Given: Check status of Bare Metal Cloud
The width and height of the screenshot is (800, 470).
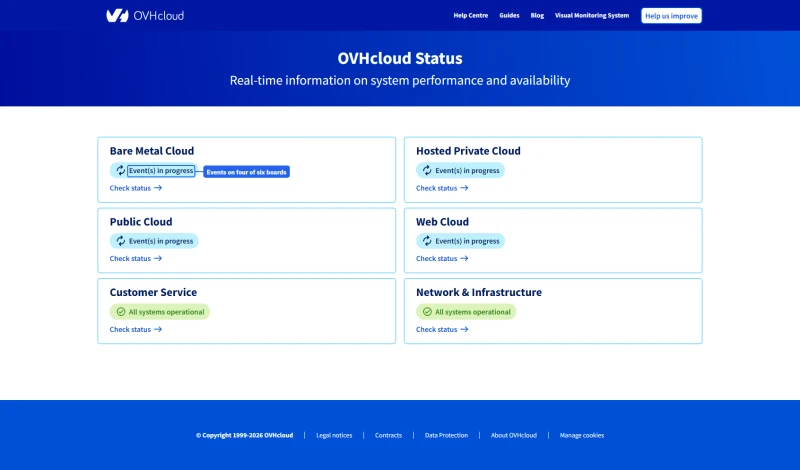Looking at the screenshot, I should pyautogui.click(x=136, y=188).
